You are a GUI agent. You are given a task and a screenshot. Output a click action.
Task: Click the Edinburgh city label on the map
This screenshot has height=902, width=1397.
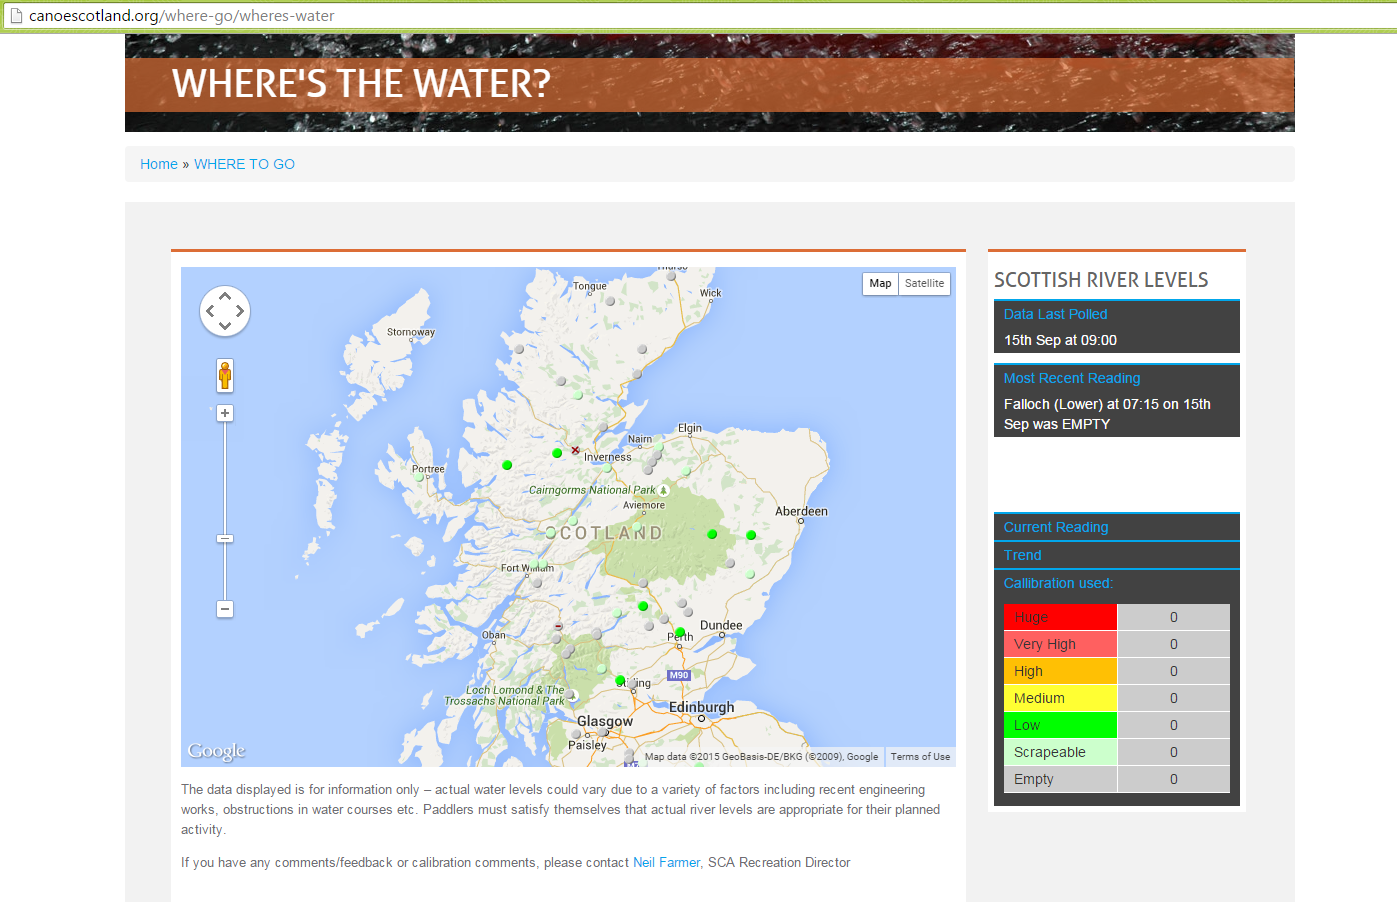701,707
